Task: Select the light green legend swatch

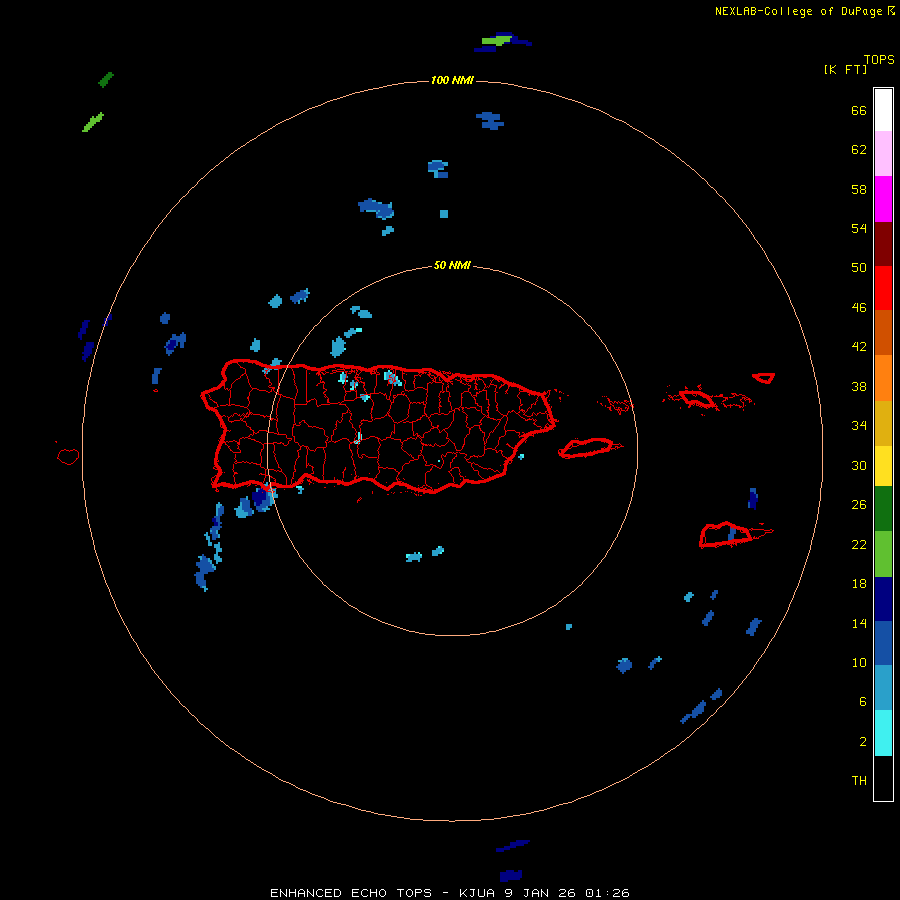Action: coord(883,554)
